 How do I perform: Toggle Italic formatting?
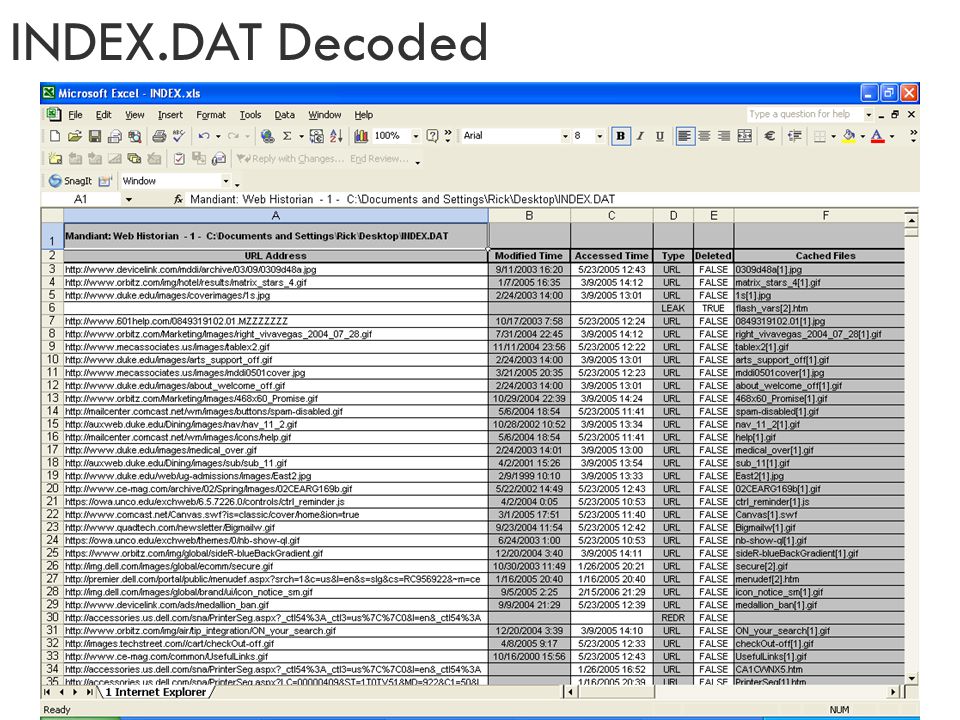[640, 136]
